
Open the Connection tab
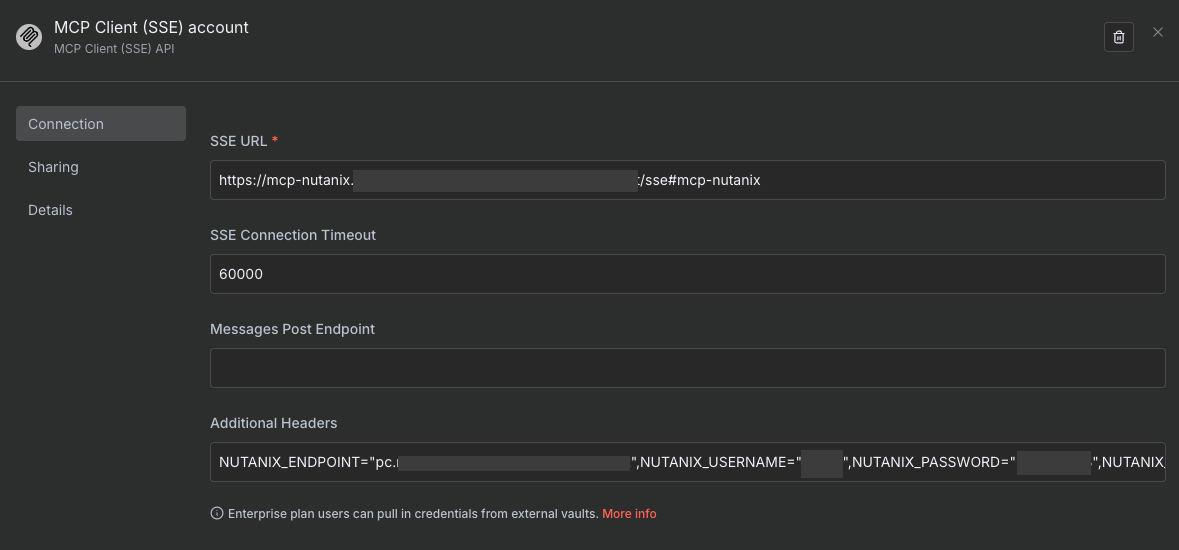[100, 124]
